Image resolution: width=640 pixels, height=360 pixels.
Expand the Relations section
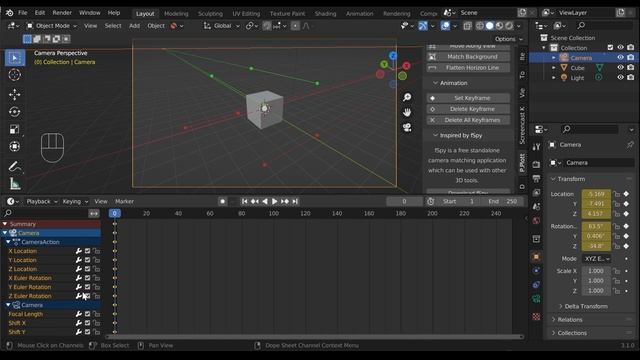point(567,320)
